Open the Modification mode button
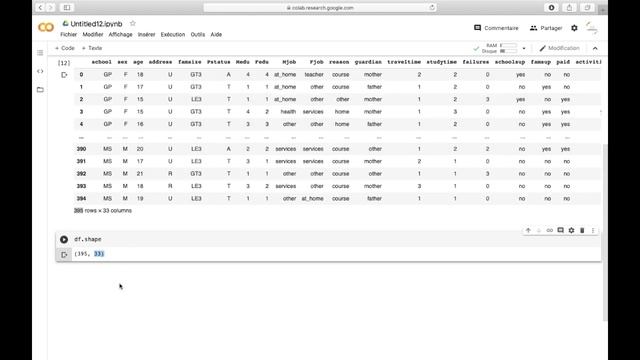 pyautogui.click(x=559, y=48)
